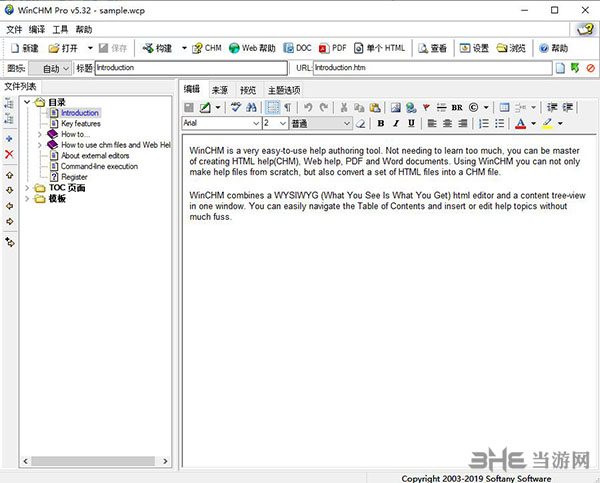The image size is (600, 483).
Task: Click the yellow highlight color pen
Action: click(547, 123)
